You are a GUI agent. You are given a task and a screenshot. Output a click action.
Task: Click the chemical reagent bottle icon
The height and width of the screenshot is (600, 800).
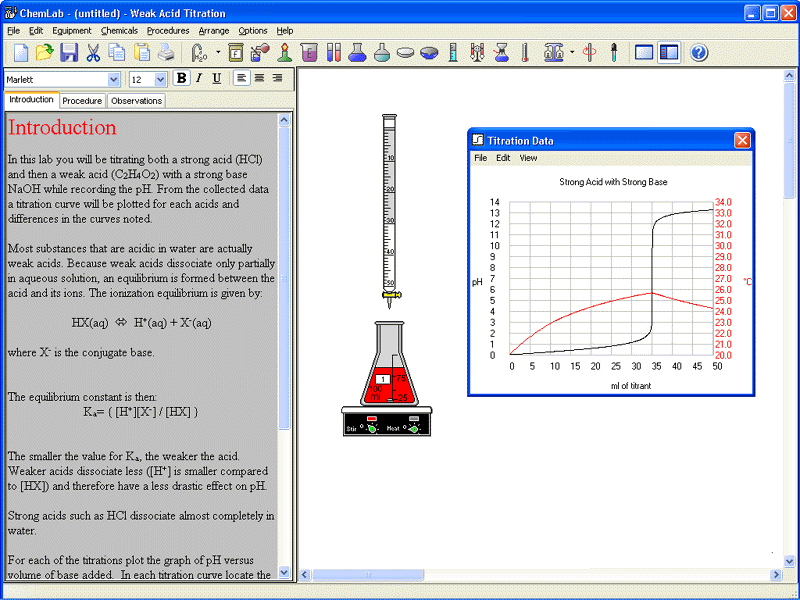coord(235,53)
